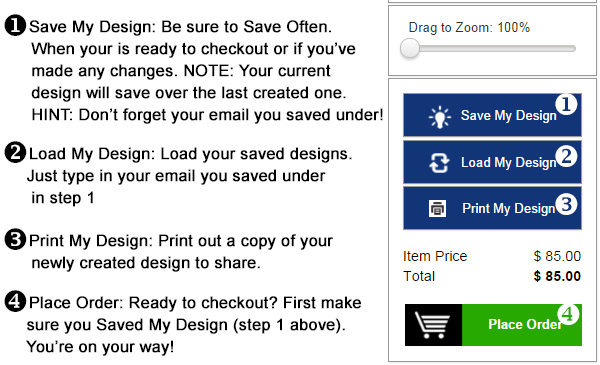Click the printer icon on Print My Design
Viewport: 600px width, 365px height.
pos(437,209)
